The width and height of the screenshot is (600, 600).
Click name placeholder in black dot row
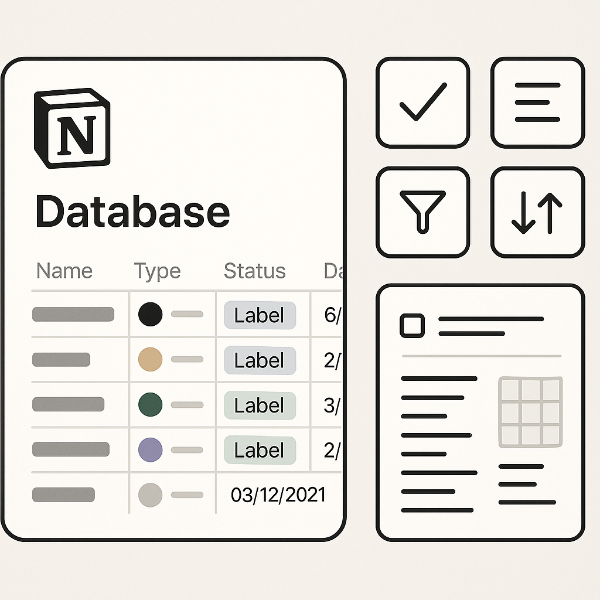point(73,314)
